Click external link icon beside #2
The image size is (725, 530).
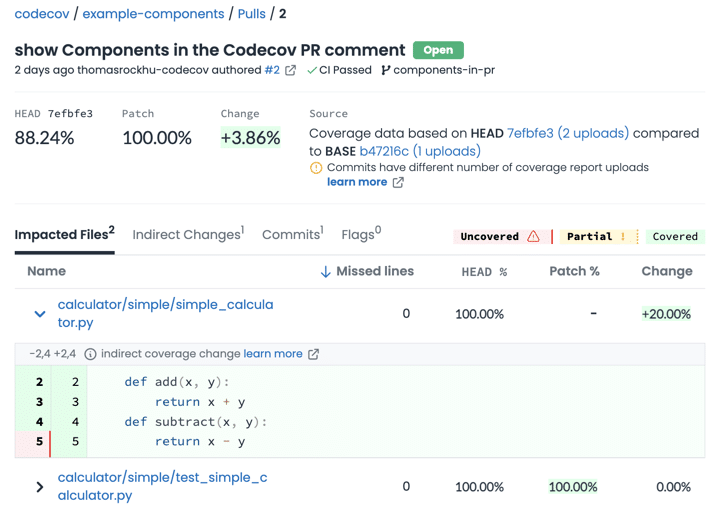point(290,70)
